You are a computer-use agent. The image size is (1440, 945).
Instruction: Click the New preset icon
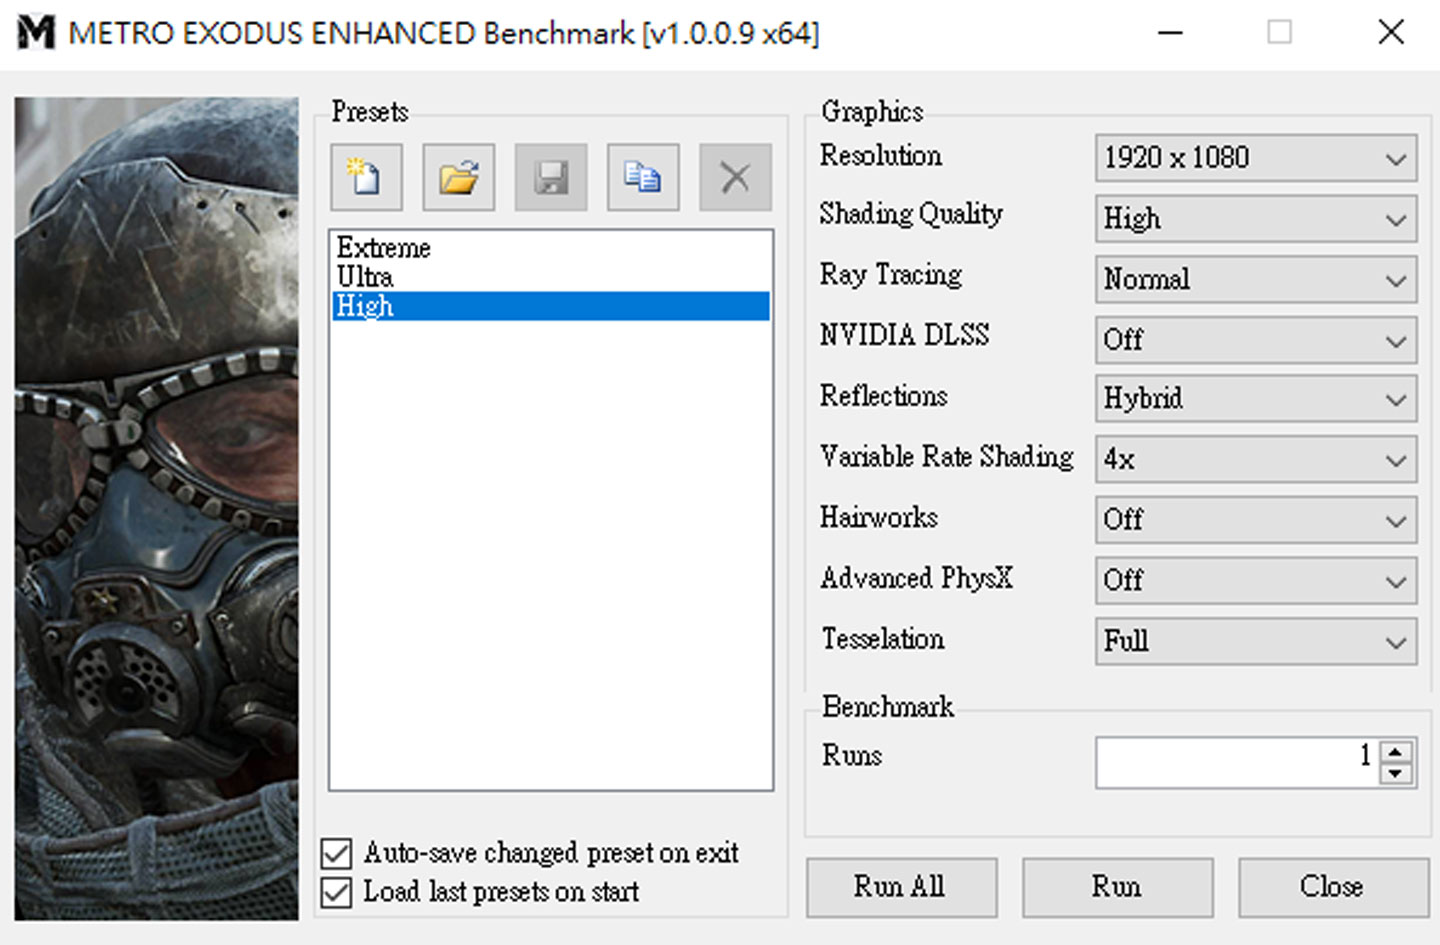pyautogui.click(x=366, y=178)
